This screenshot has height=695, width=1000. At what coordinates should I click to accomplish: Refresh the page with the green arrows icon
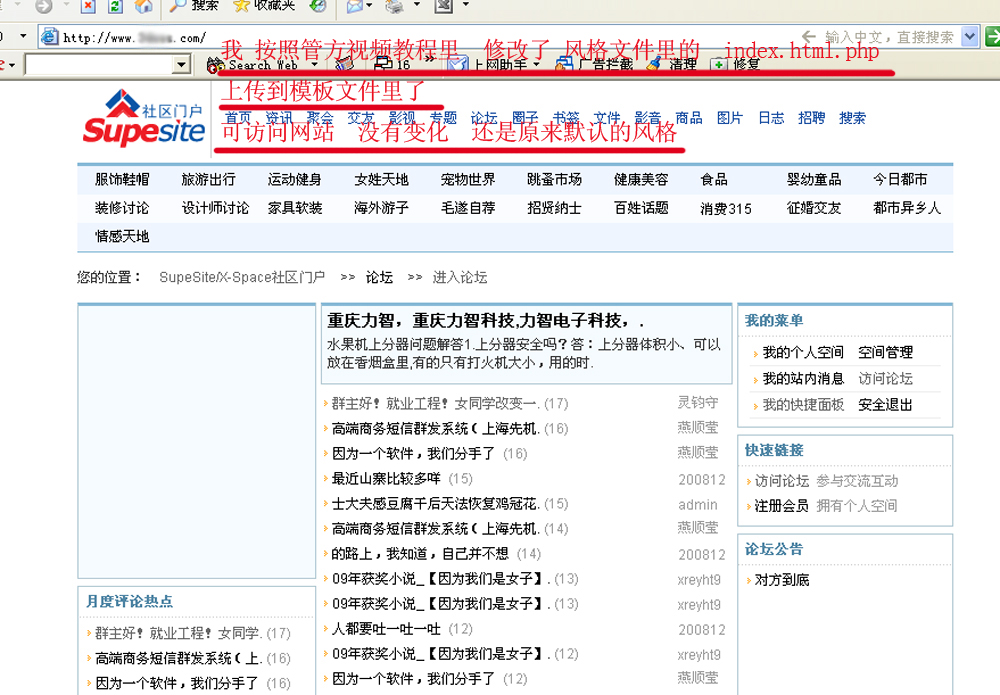pyautogui.click(x=115, y=6)
